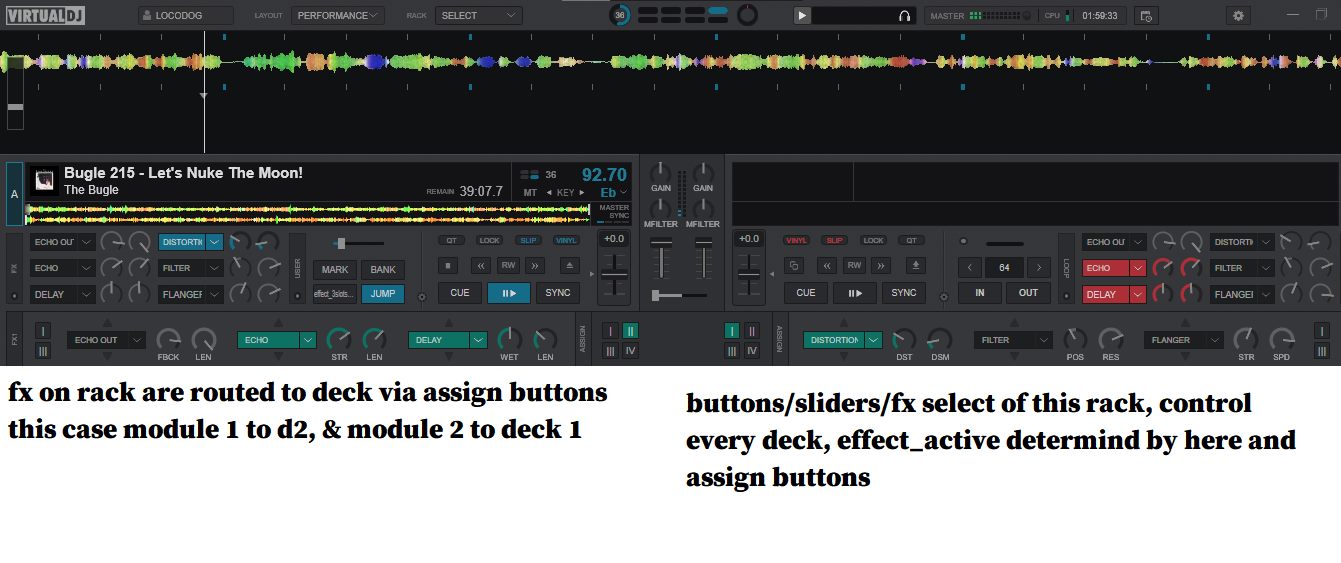Click the FBCK knob in the rack
This screenshot has width=1341, height=563.
(168, 339)
